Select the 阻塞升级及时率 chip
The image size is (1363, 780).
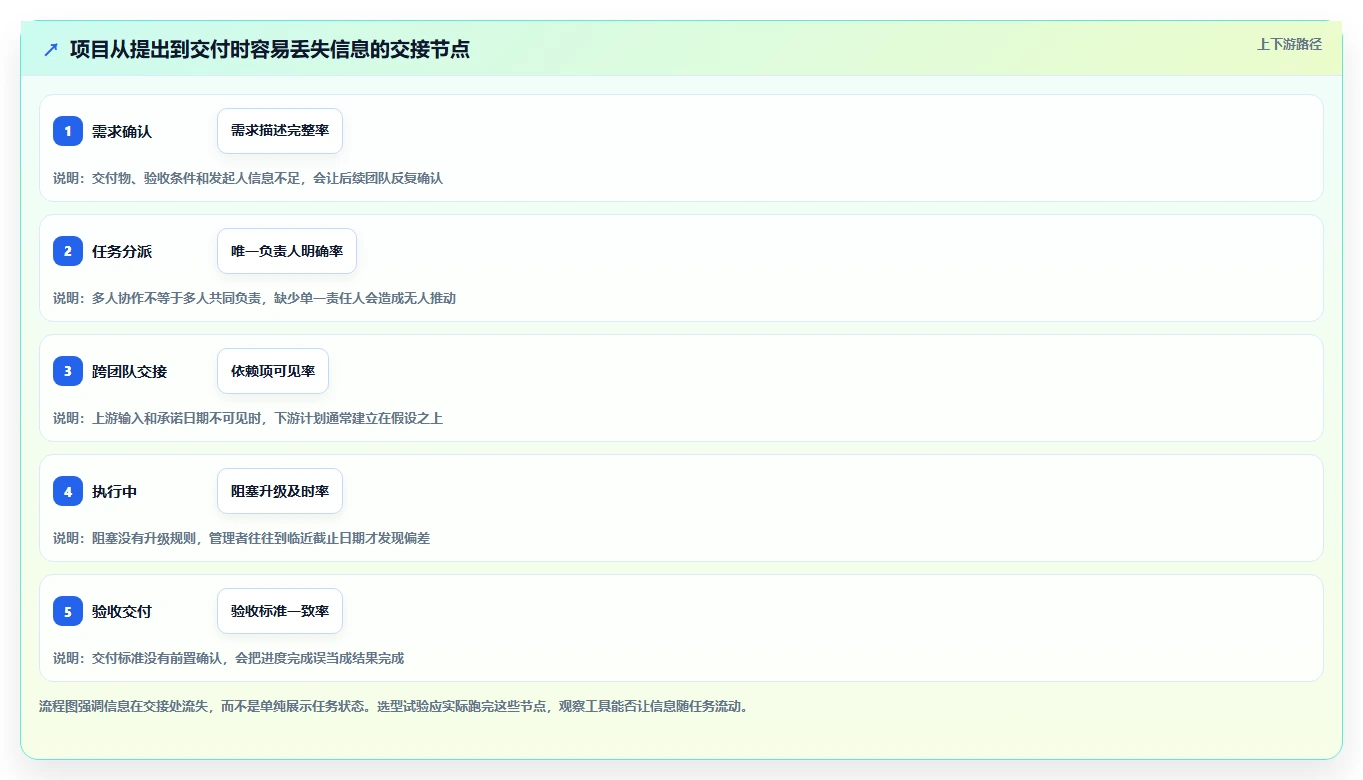(x=280, y=491)
